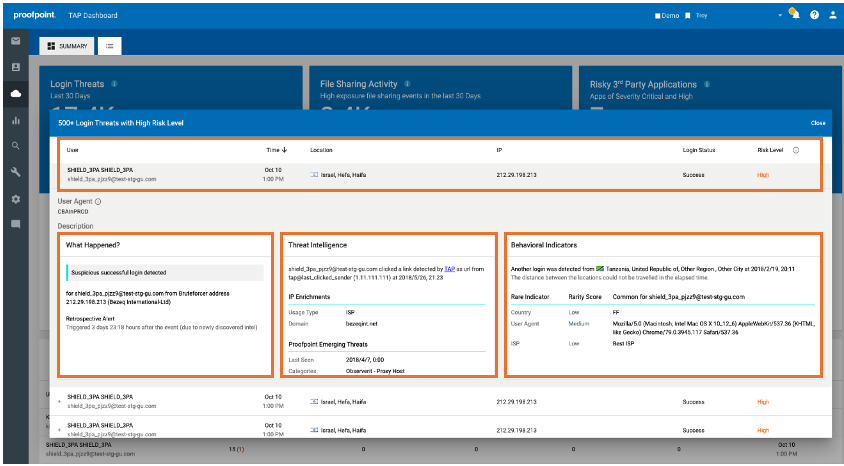This screenshot has width=844, height=466.
Task: Click the Login Status column header
Action: click(x=699, y=150)
